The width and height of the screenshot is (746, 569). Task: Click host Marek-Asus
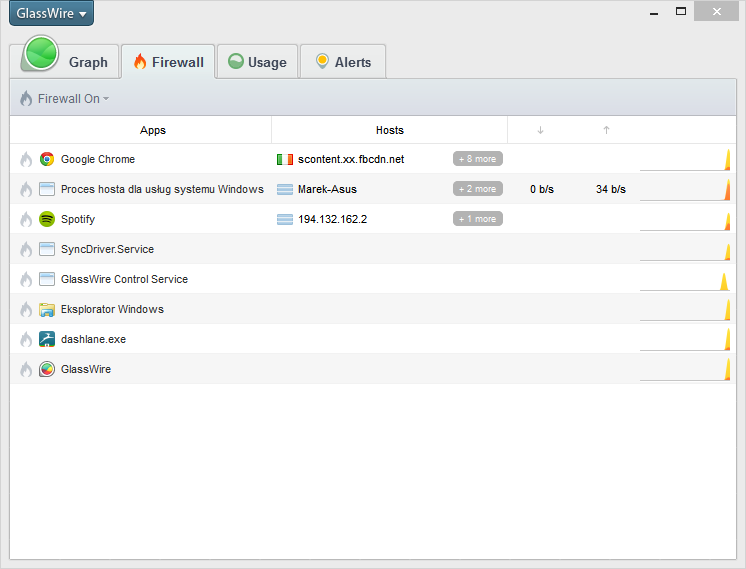[327, 189]
